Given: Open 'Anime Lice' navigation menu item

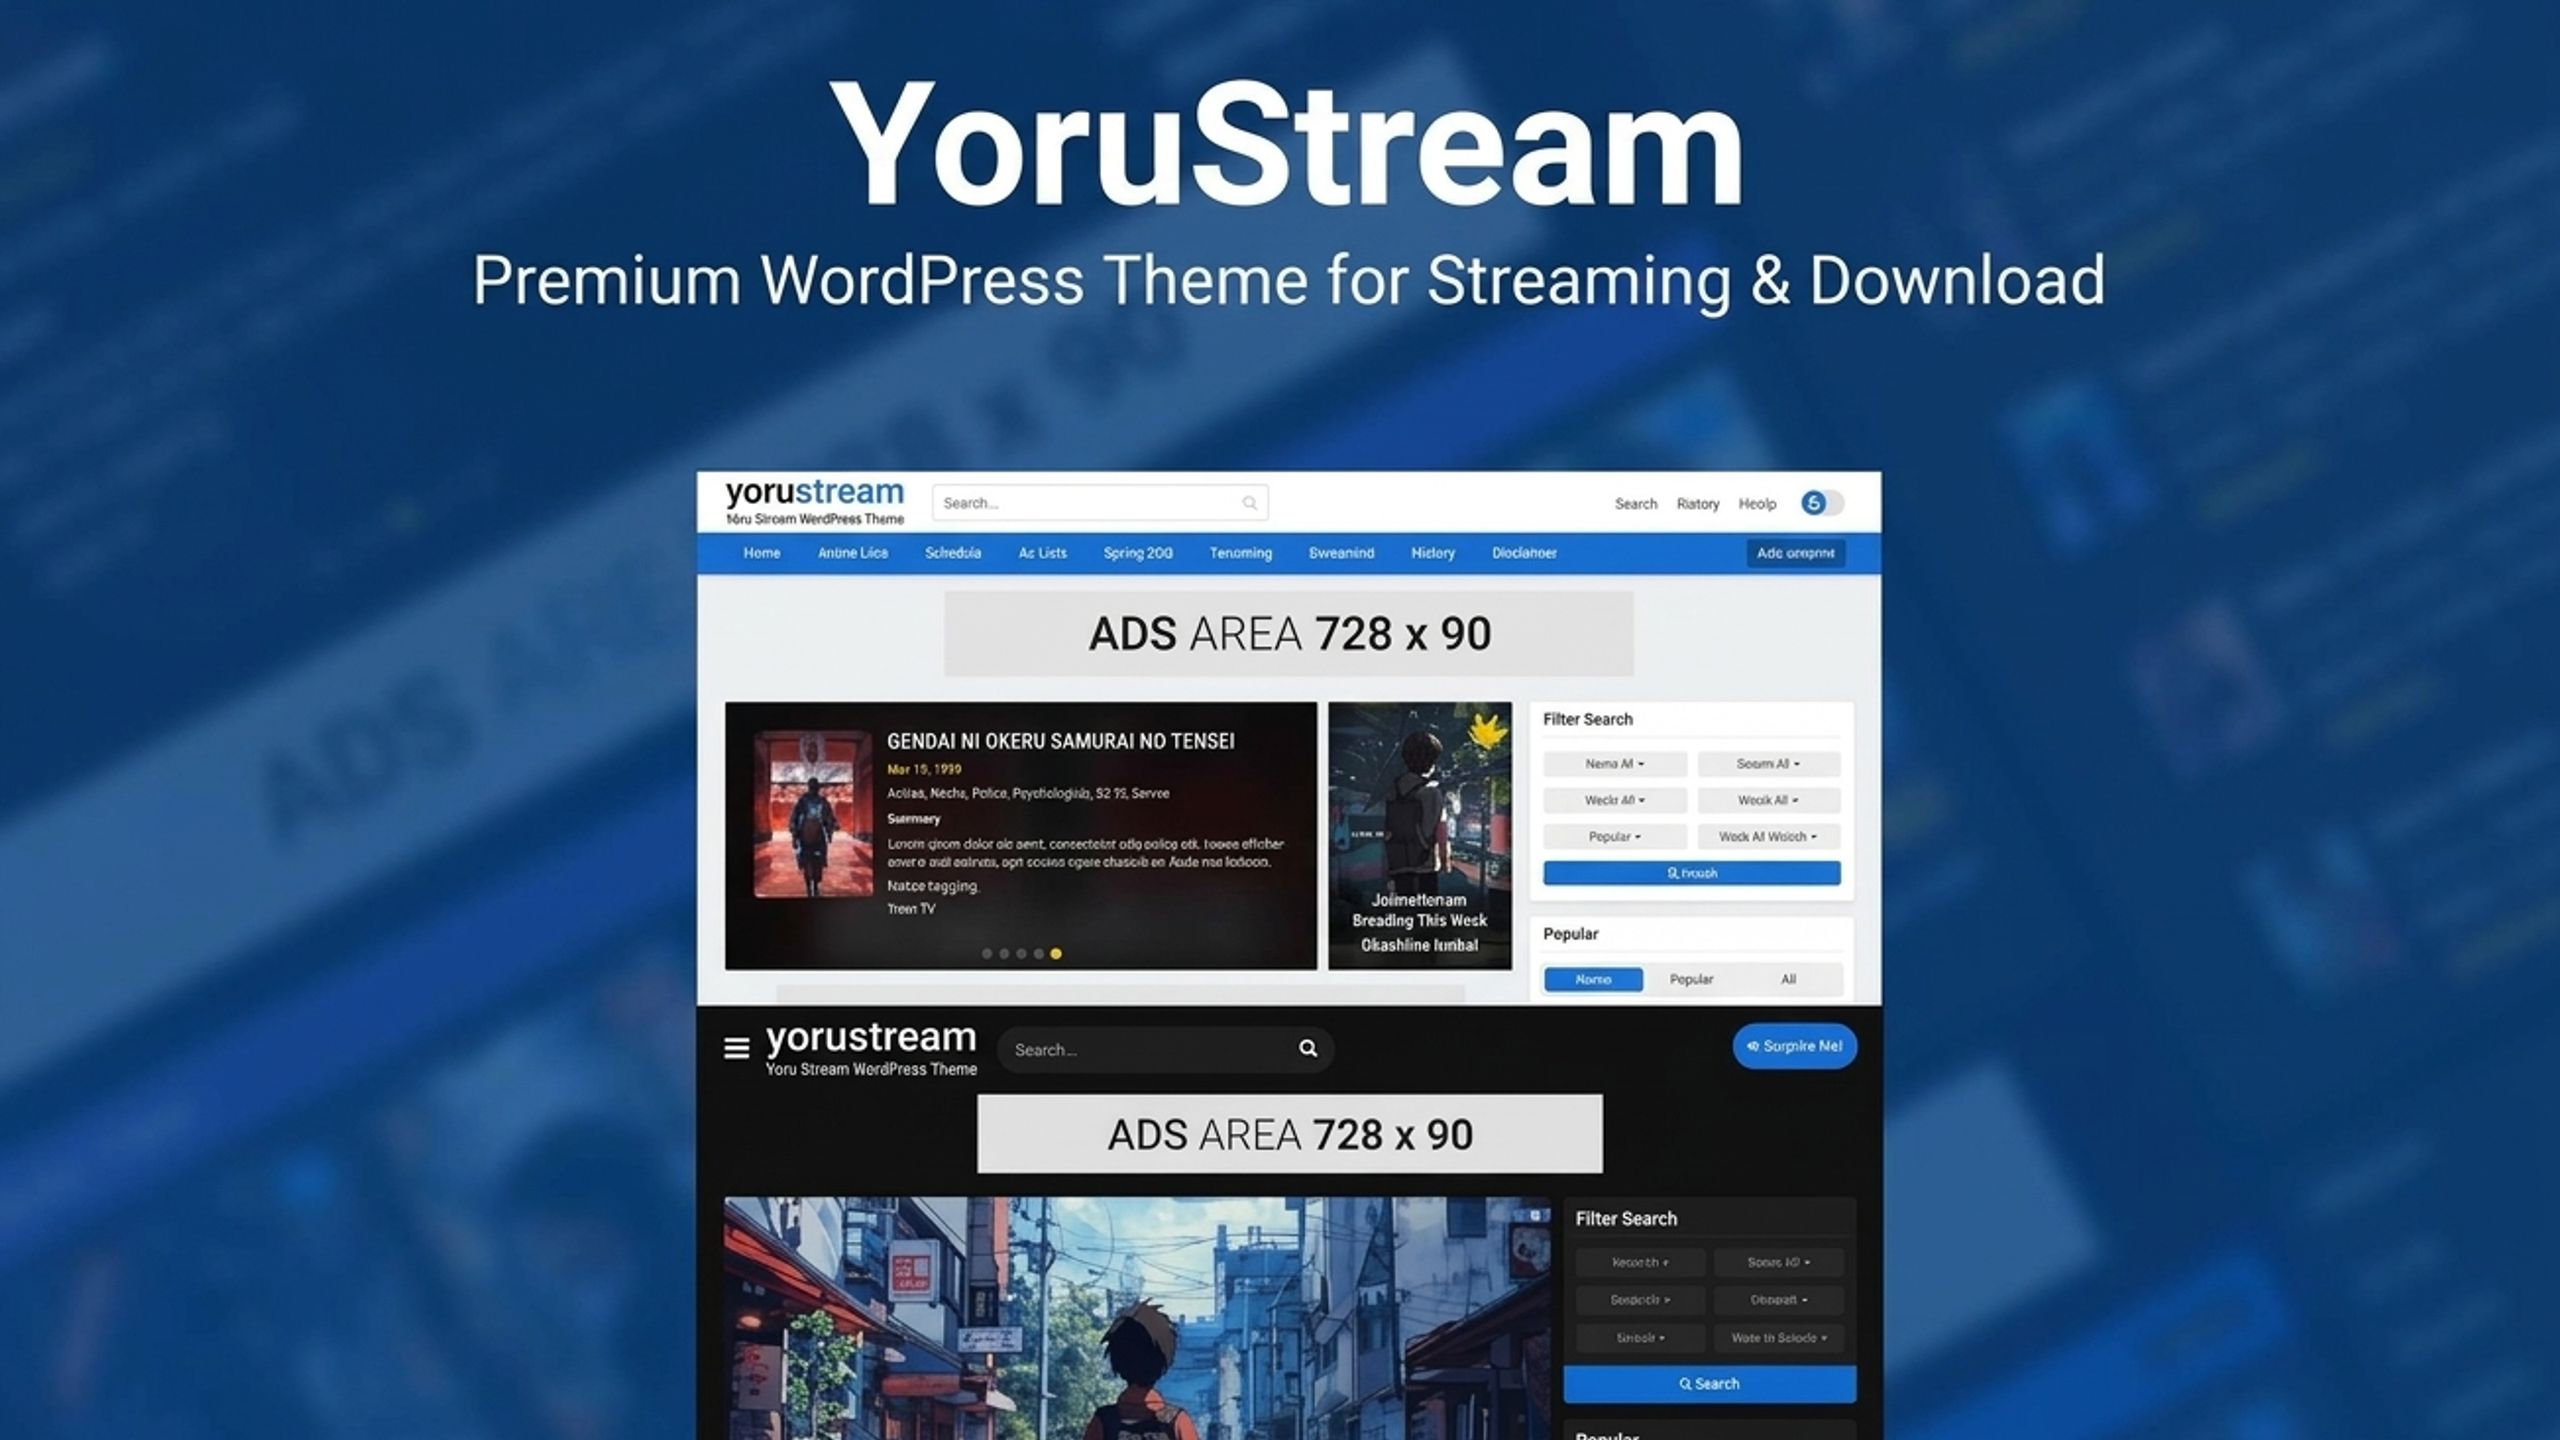Looking at the screenshot, I should [853, 553].
